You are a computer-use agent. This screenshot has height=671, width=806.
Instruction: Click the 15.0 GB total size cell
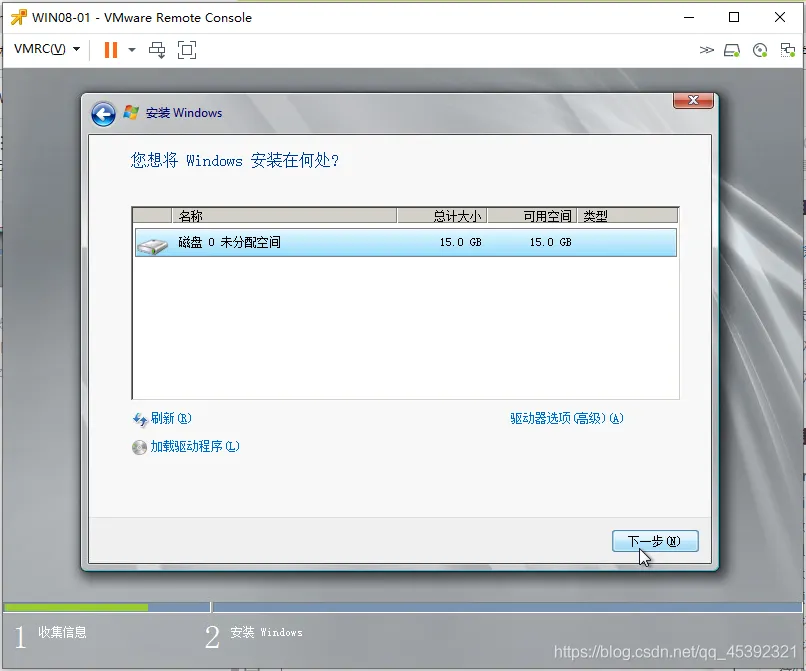click(461, 242)
